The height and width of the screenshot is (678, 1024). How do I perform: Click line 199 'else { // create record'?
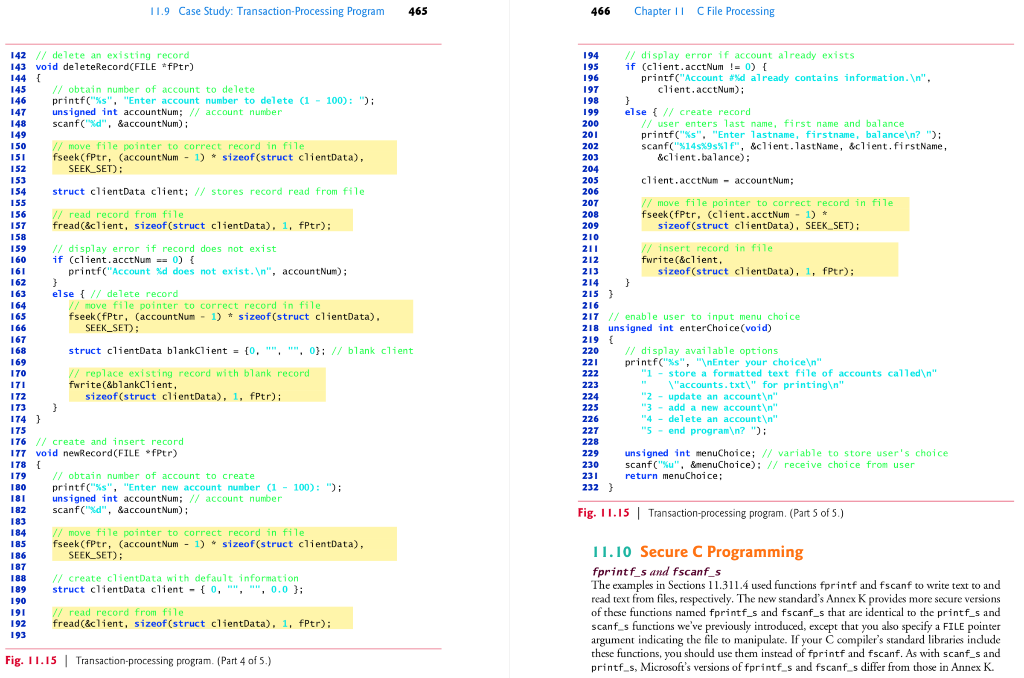(x=688, y=112)
